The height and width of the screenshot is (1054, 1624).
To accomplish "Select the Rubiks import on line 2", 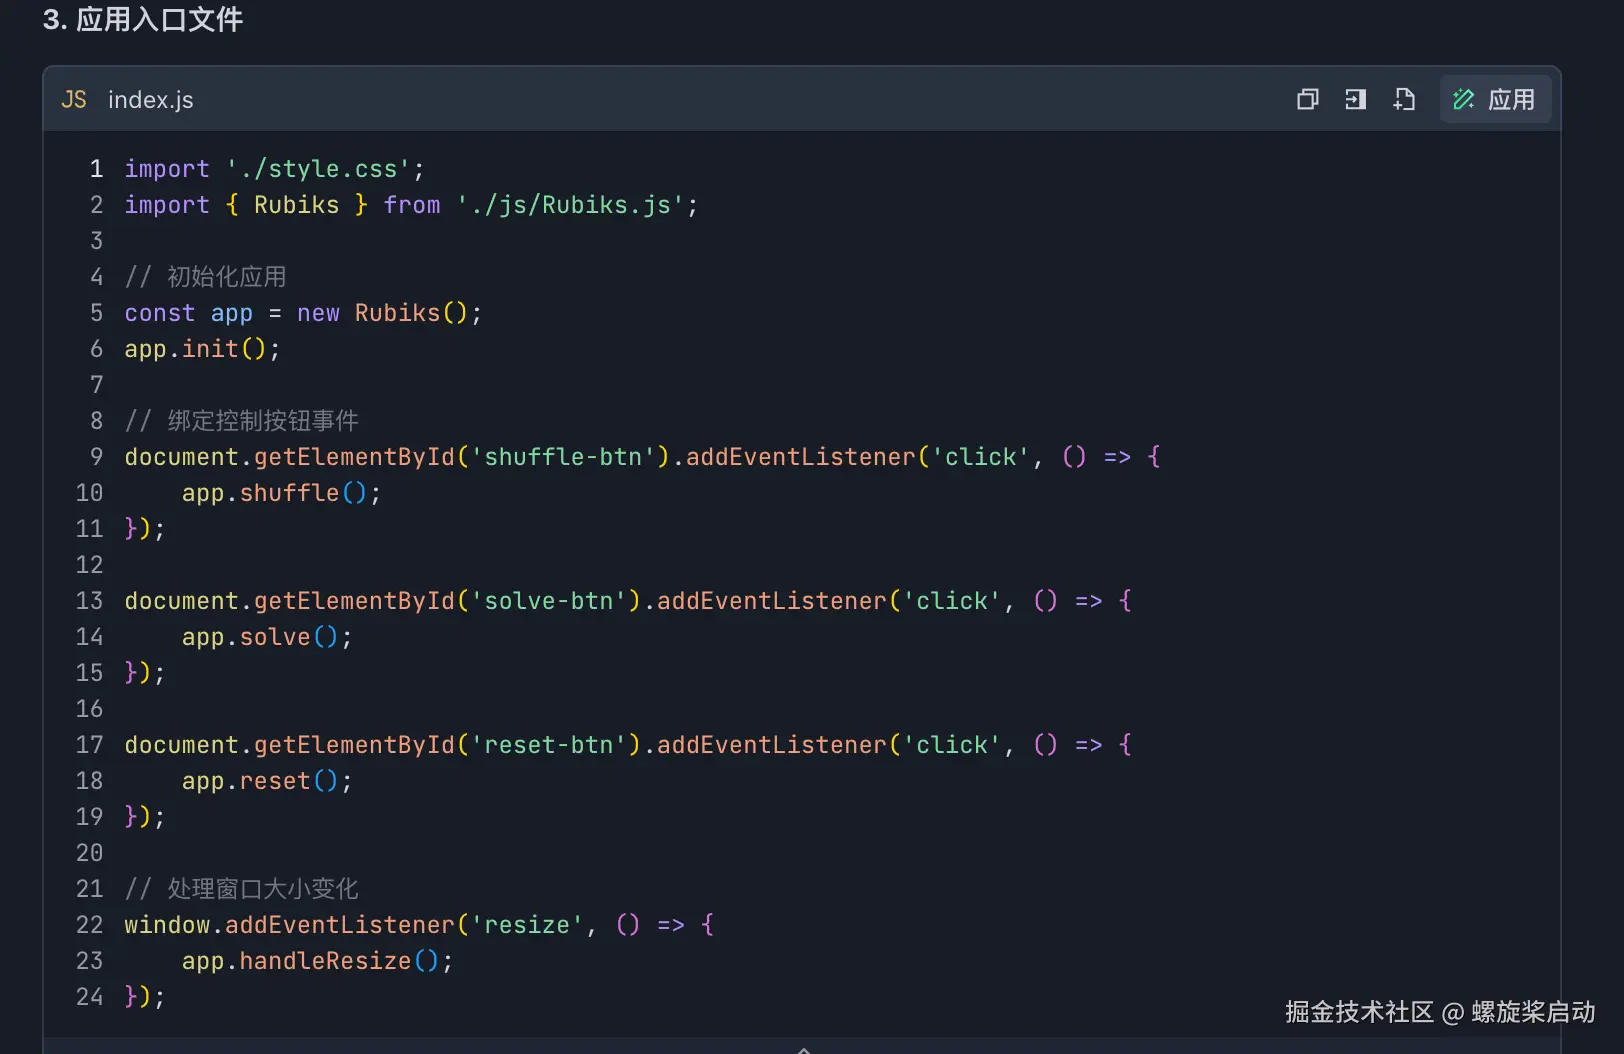I will pos(296,204).
